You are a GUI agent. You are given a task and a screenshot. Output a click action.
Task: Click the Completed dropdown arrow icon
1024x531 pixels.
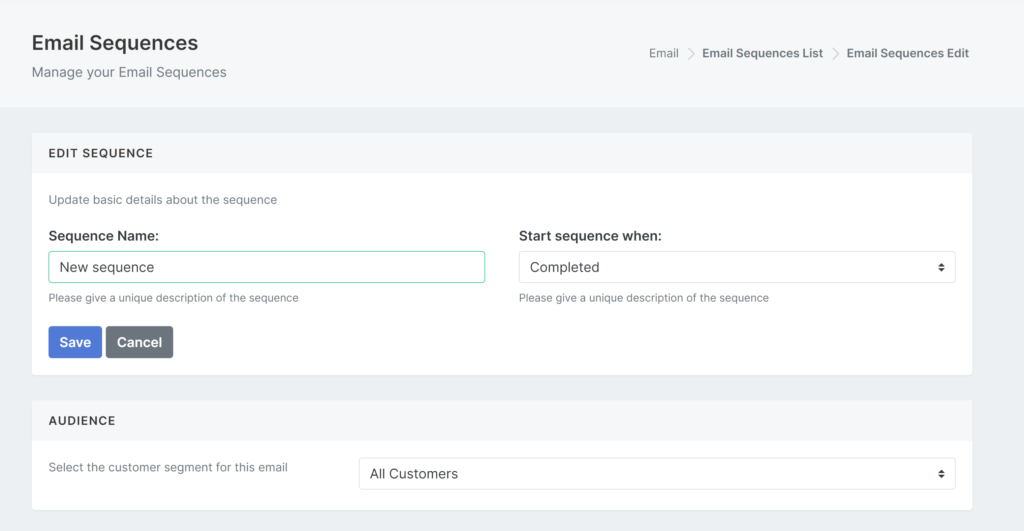[941, 267]
